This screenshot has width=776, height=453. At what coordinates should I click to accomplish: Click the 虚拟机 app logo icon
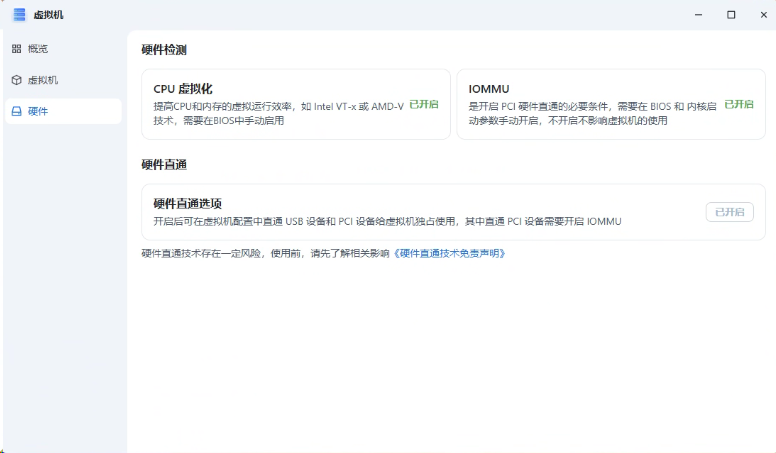click(19, 15)
